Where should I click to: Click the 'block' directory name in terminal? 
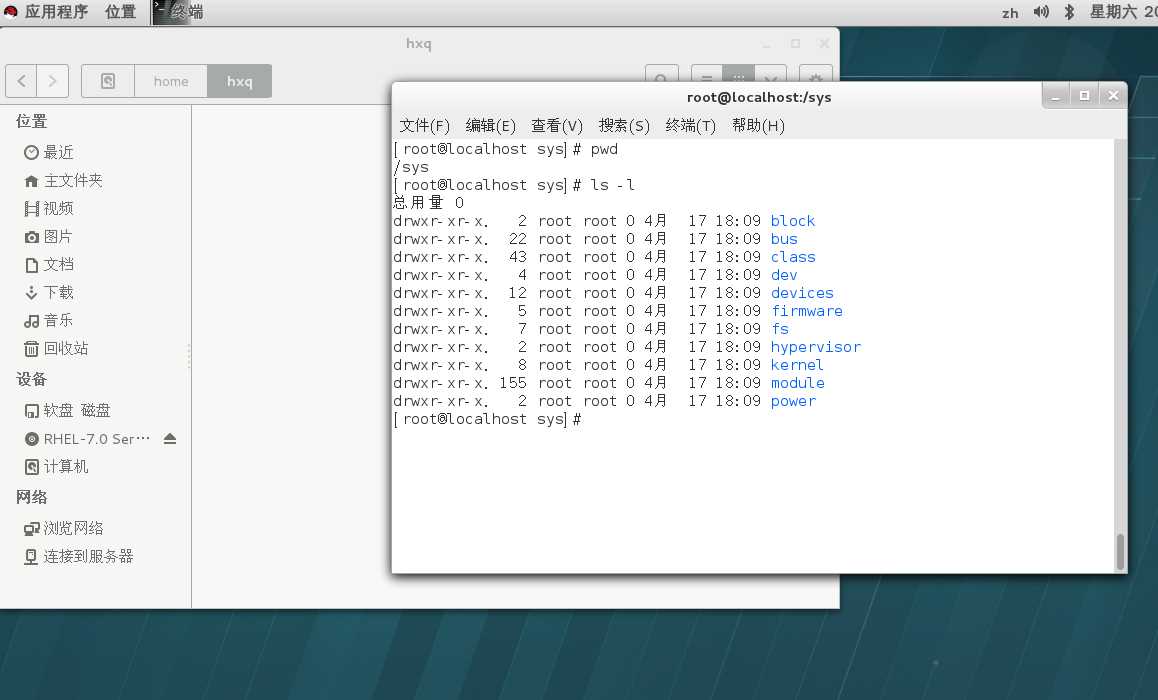tap(792, 221)
